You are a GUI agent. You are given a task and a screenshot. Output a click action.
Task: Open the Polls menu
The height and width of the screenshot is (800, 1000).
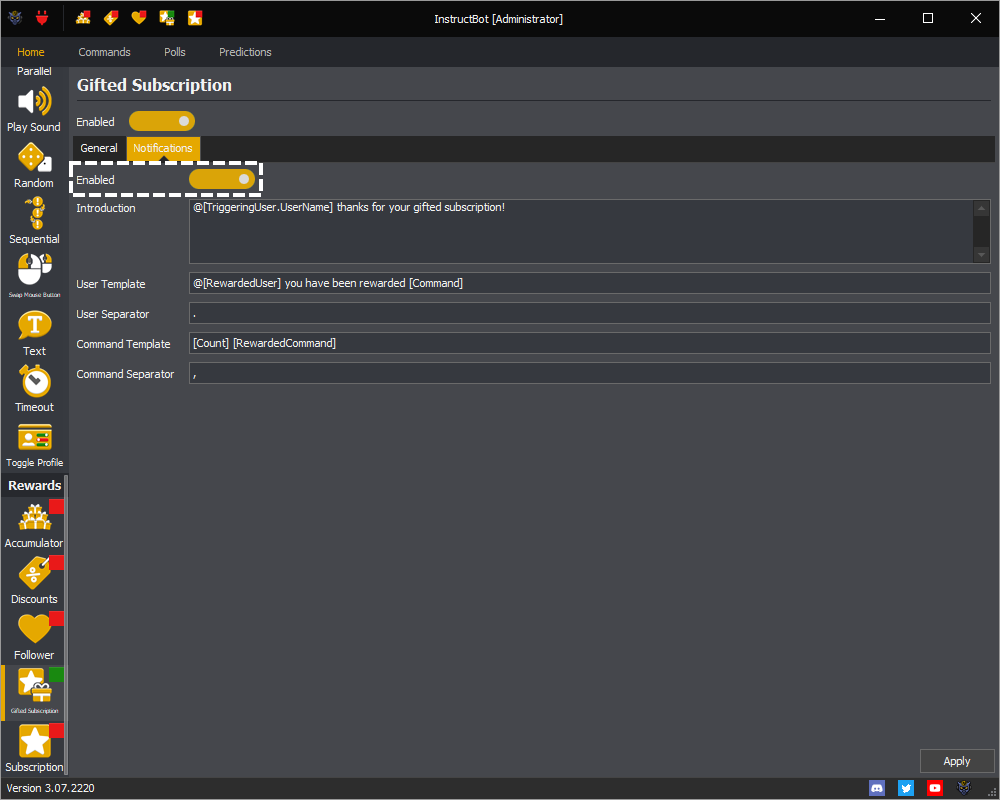tap(175, 52)
